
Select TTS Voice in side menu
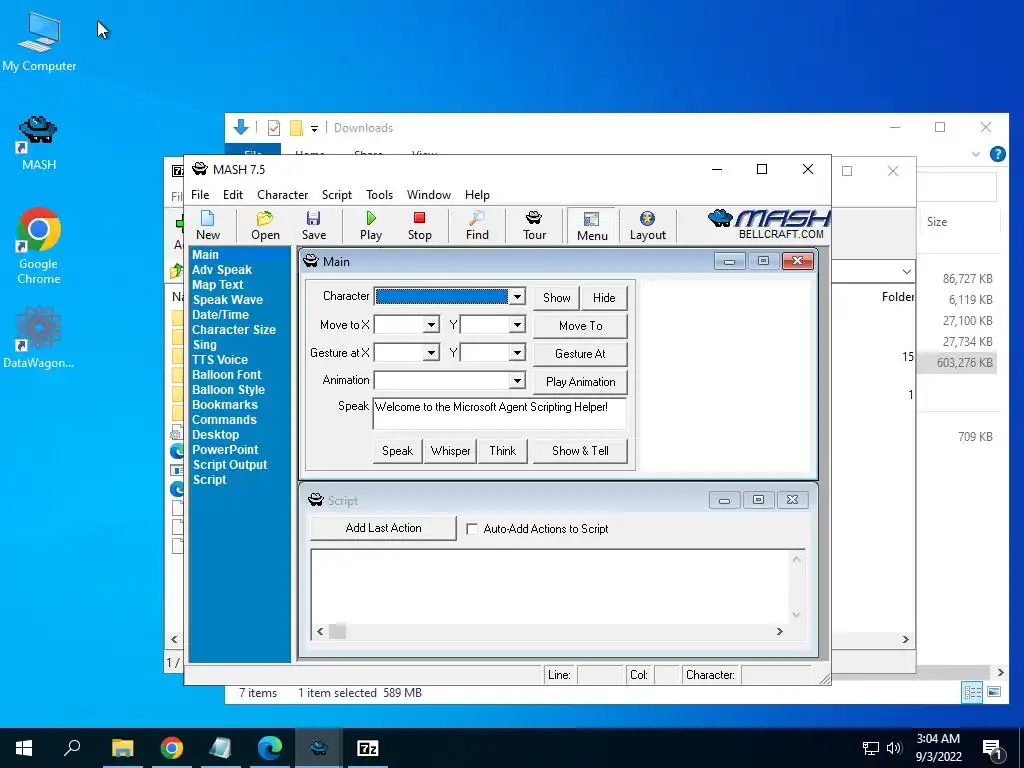click(219, 360)
